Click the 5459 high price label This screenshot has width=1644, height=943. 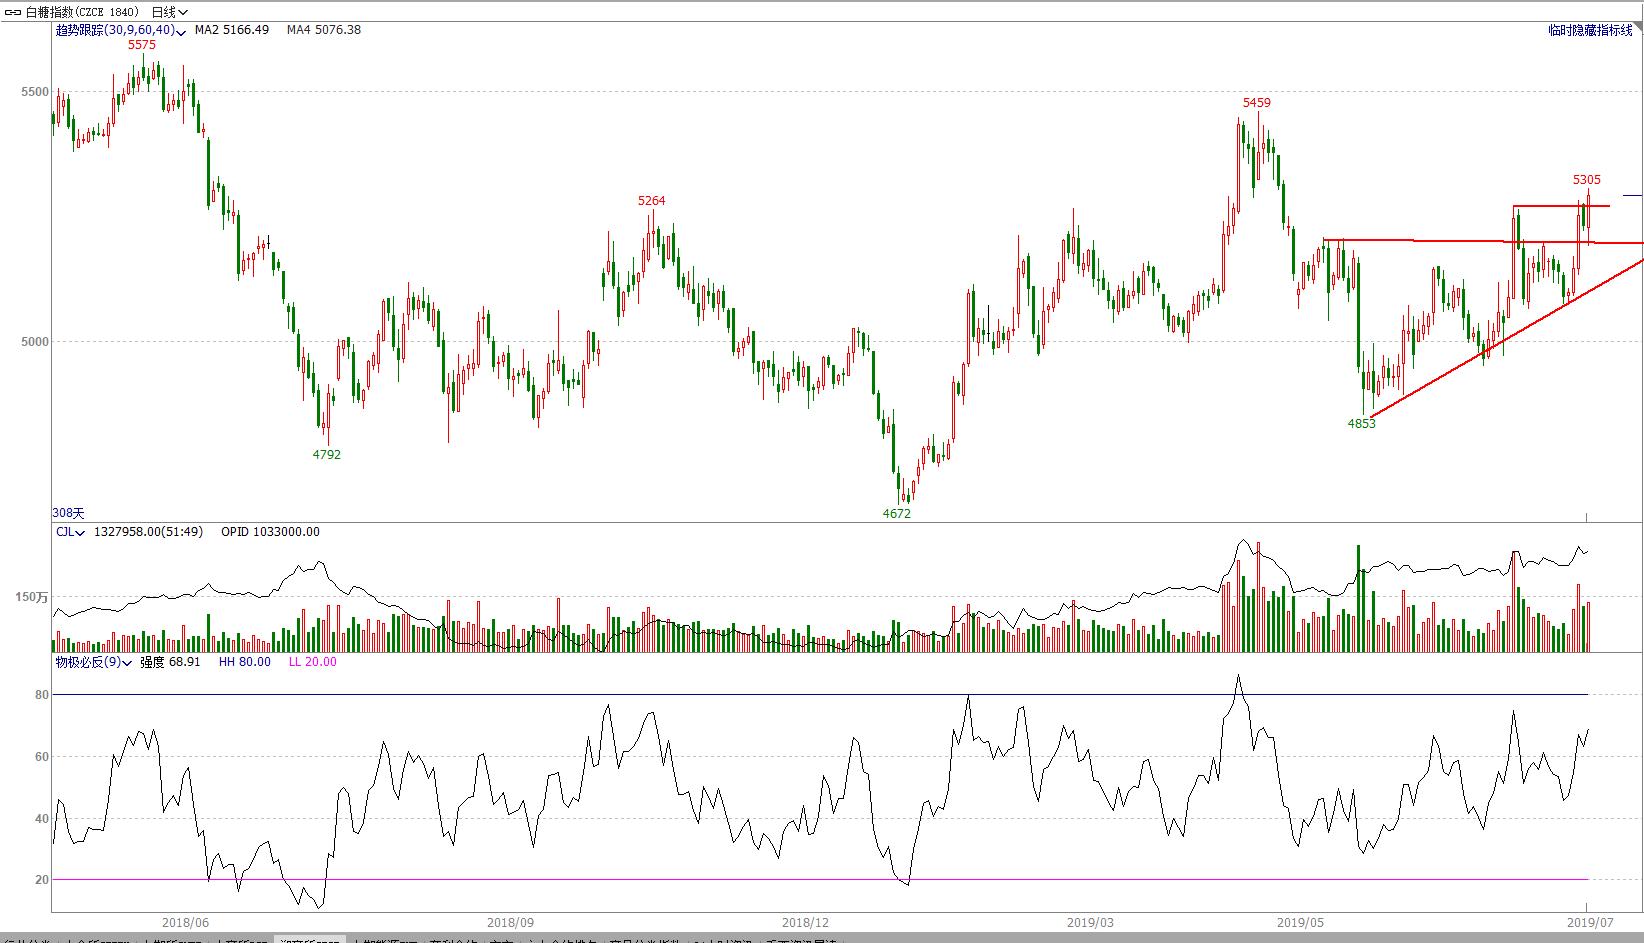[1257, 103]
